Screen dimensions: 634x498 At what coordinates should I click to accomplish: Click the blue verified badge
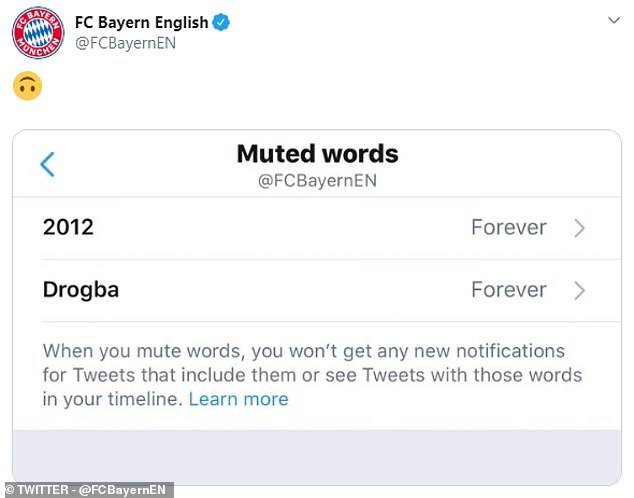221,22
